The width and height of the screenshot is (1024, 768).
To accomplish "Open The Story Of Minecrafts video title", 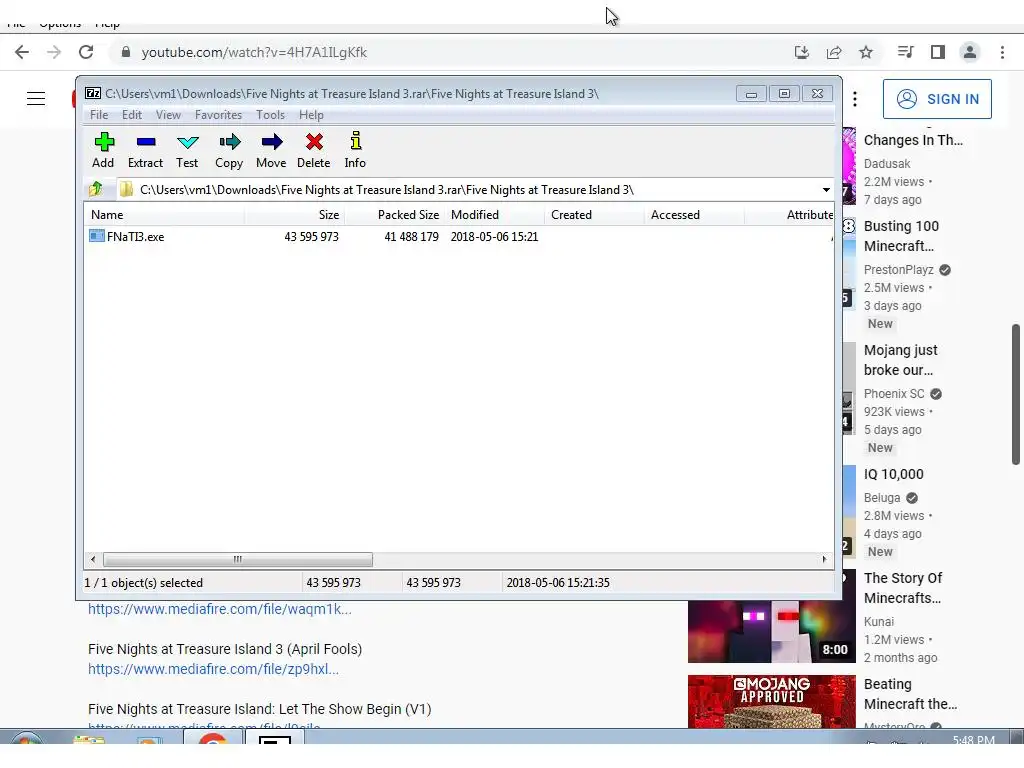I will [903, 588].
